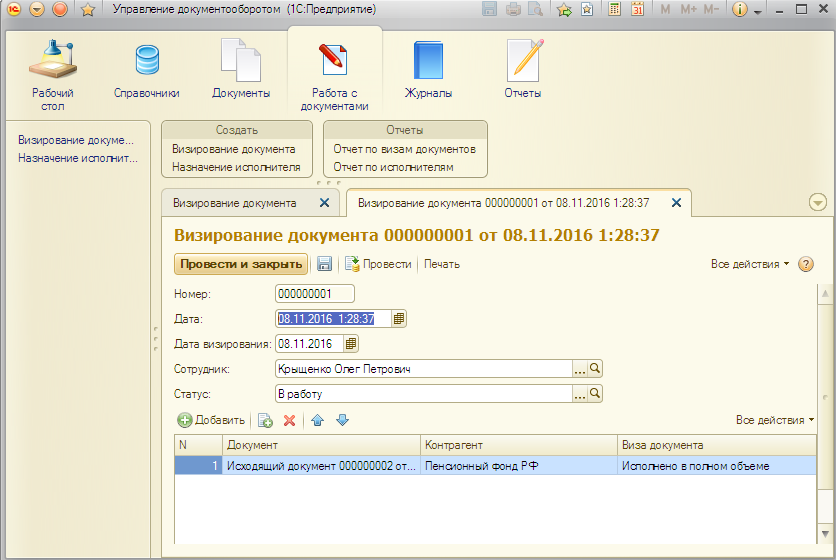The image size is (836, 560).
Task: Open the Рабочий стол section
Action: pyautogui.click(x=53, y=75)
